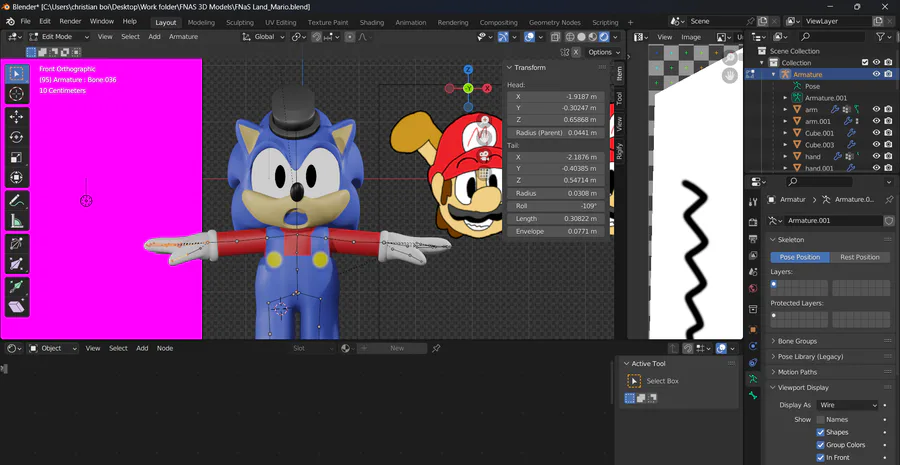Select the Extrude bone tool
Viewport: 900px width, 465px height.
pos(17,287)
